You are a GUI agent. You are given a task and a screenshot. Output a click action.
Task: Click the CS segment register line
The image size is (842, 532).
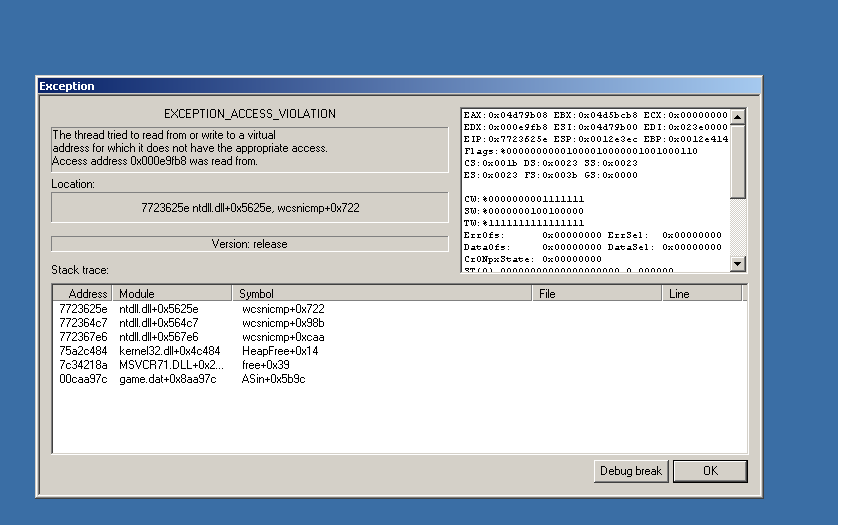click(x=550, y=163)
